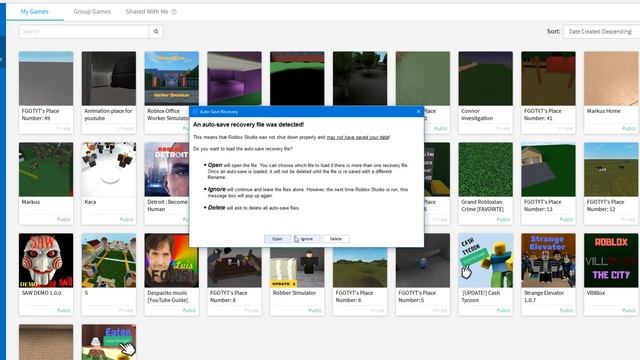
Task: Select FGOTYT's Place Number: 41 thumbnail
Action: pyautogui.click(x=549, y=78)
